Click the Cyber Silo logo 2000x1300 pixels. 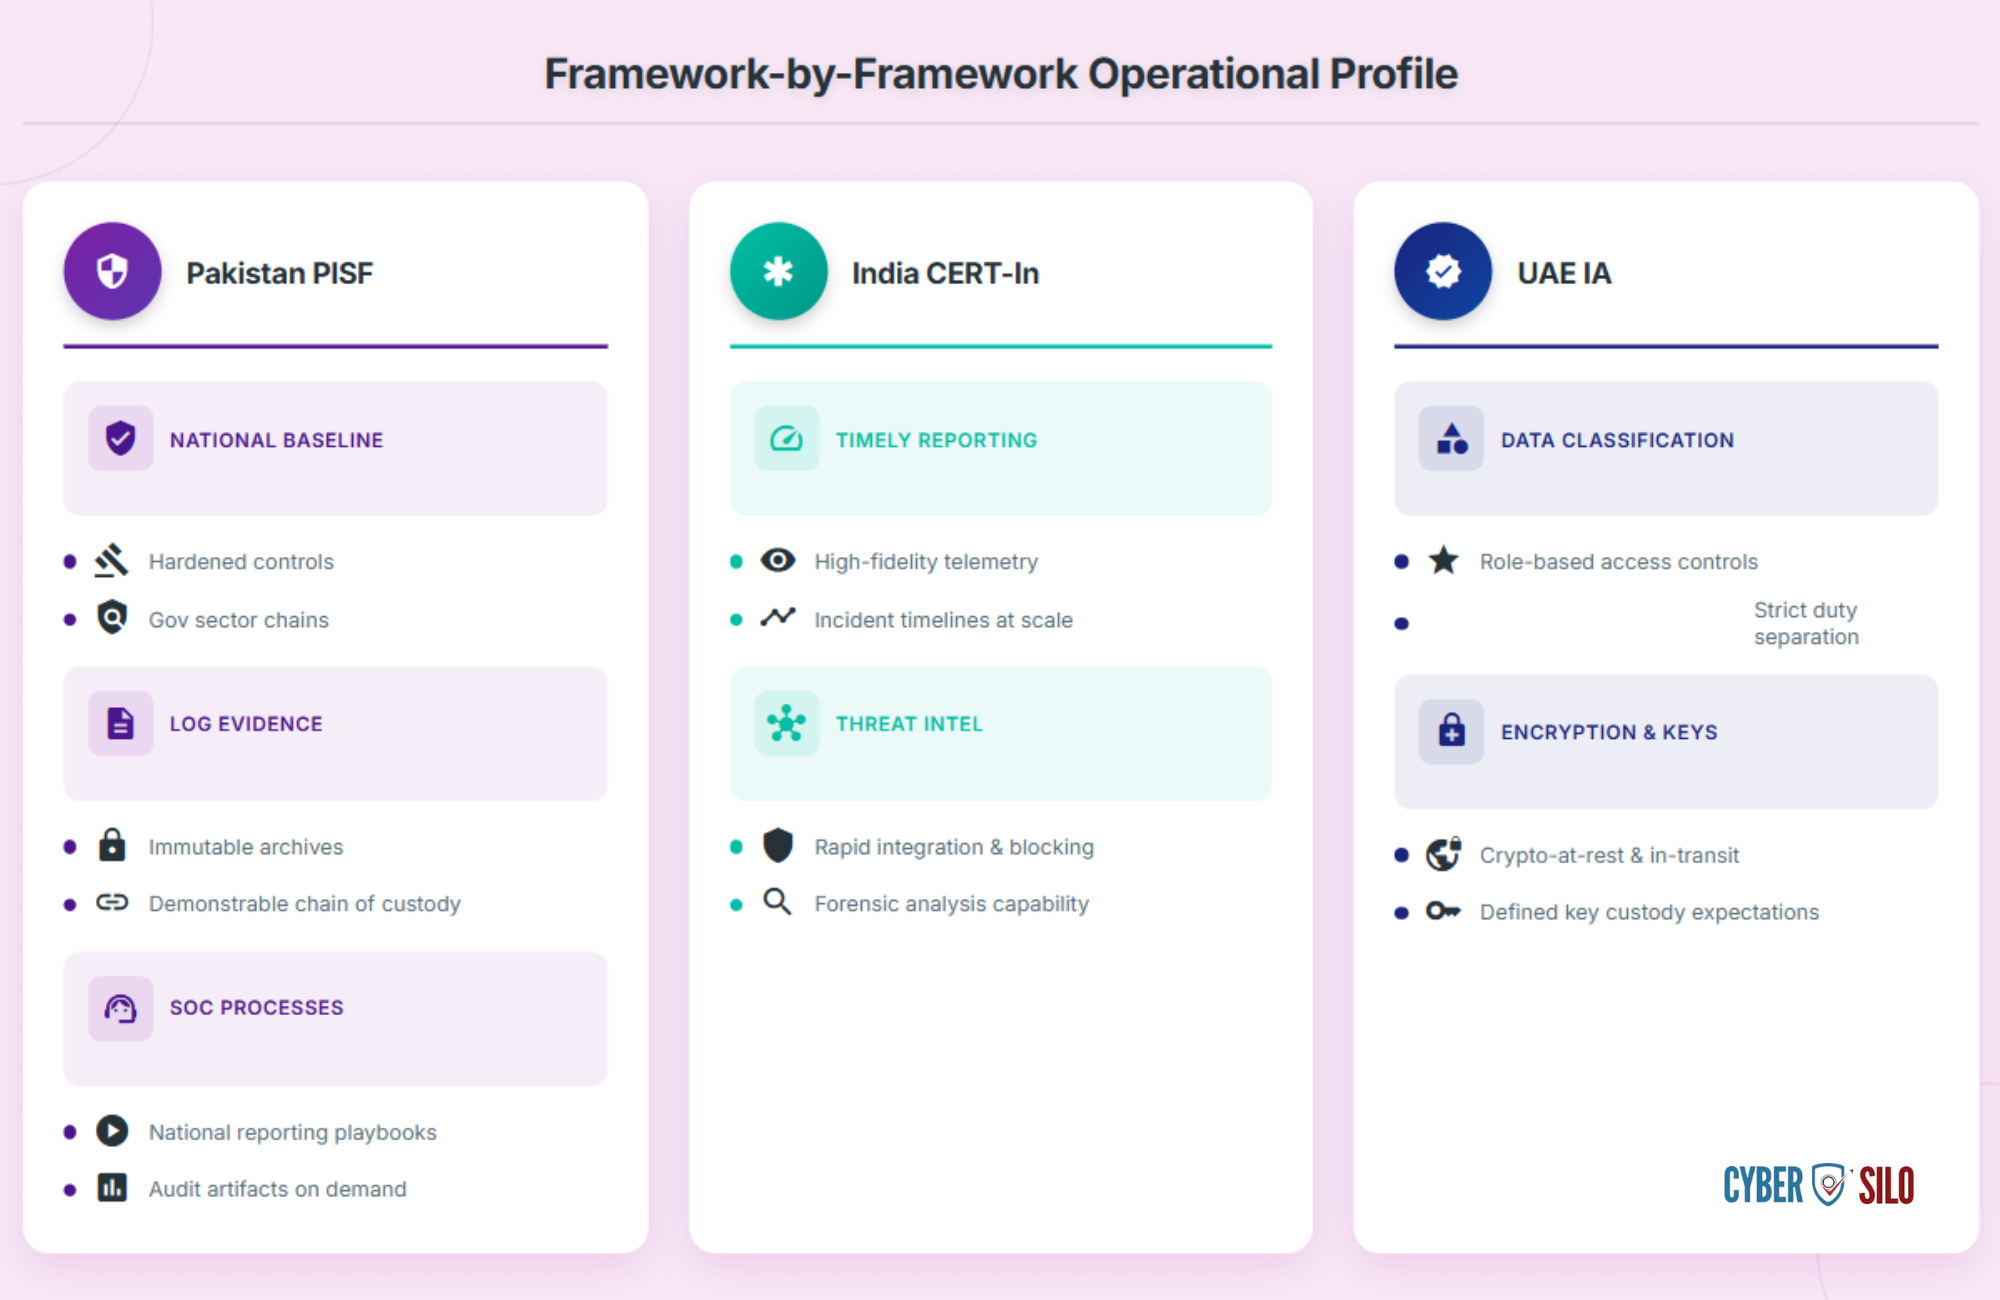point(1818,1186)
